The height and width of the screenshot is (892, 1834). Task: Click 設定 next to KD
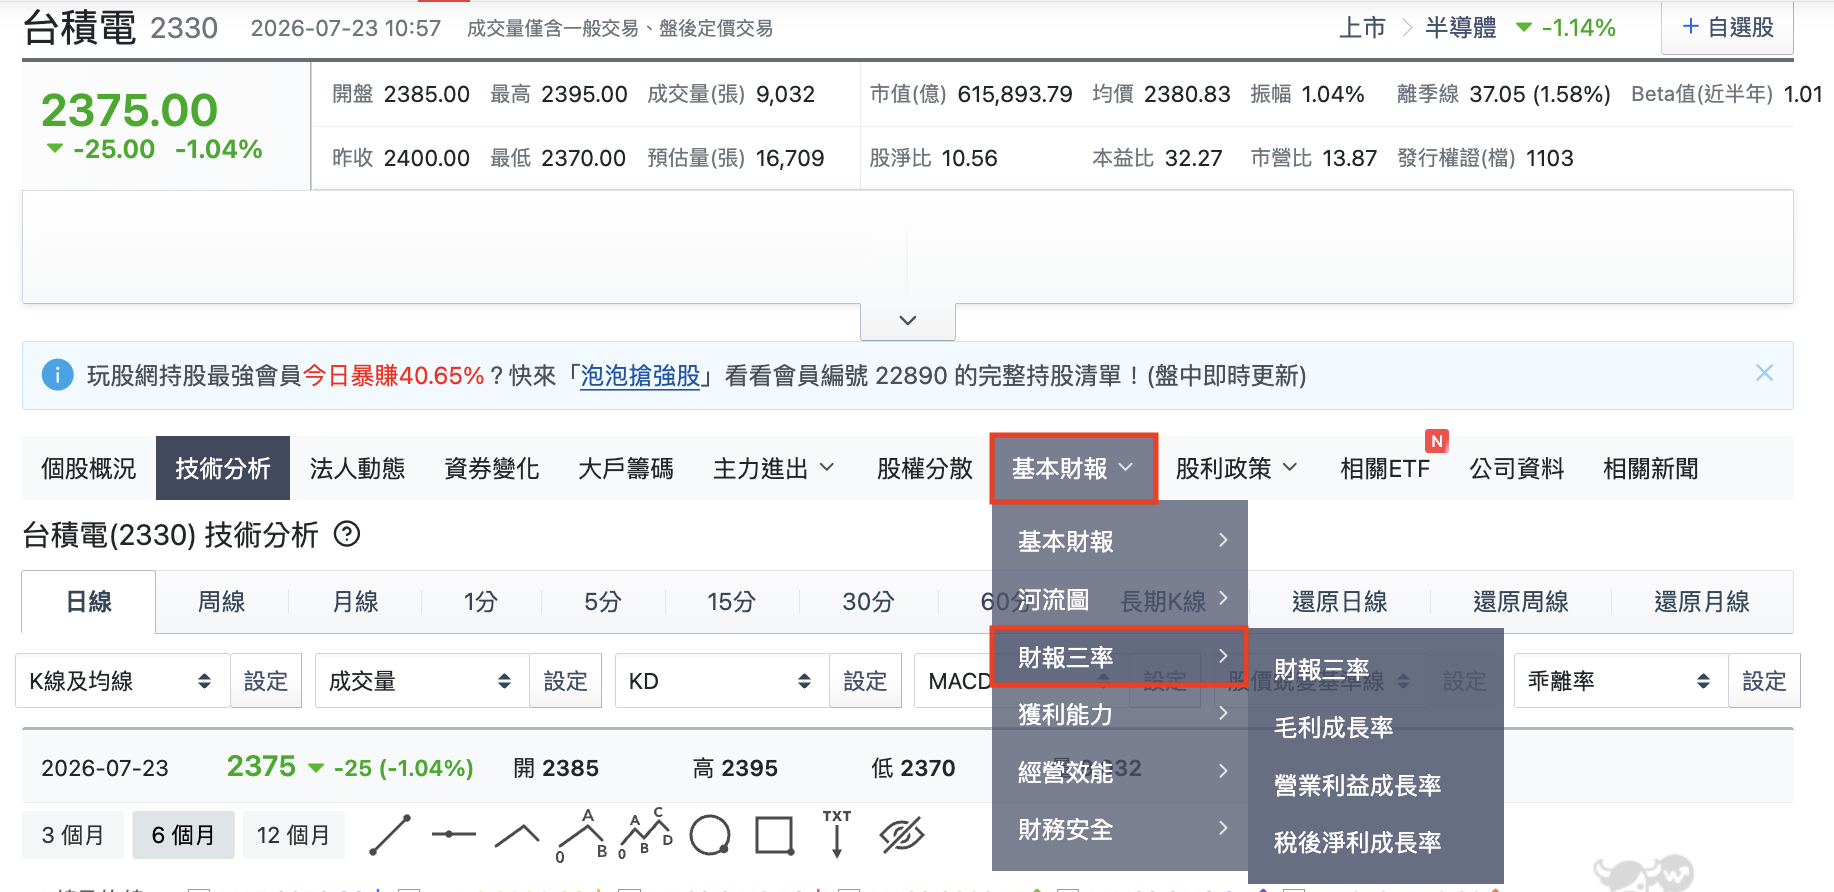point(866,681)
